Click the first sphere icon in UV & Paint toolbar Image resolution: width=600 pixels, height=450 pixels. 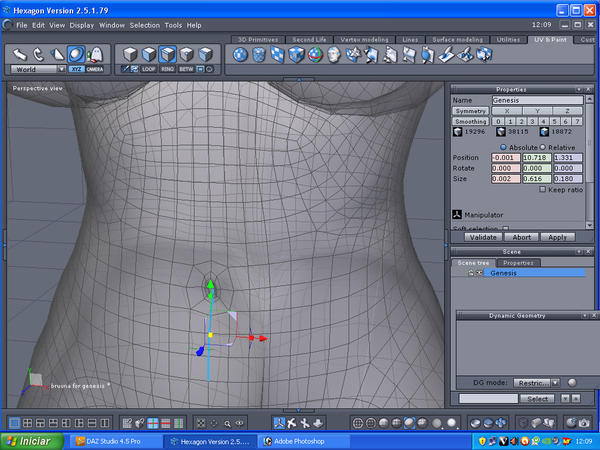pos(241,54)
